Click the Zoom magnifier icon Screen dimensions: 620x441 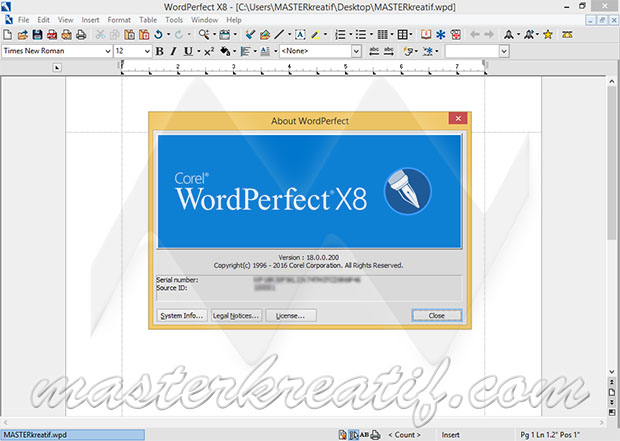point(204,35)
